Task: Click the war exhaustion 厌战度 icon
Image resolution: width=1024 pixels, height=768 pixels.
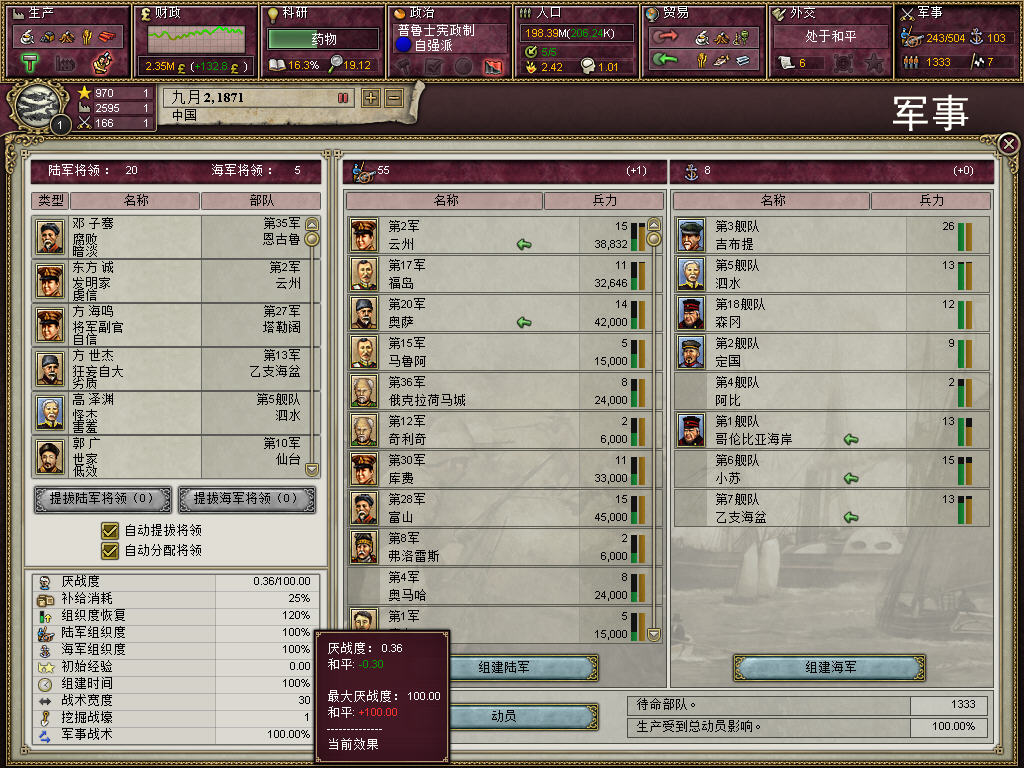Action: pos(44,582)
